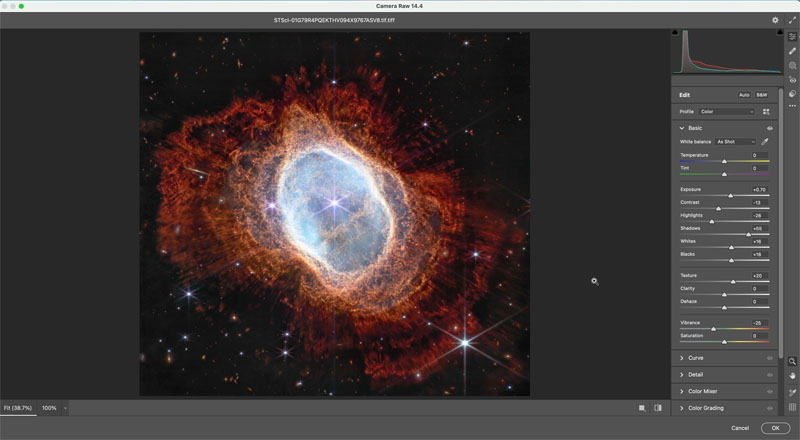Click the Texture value field +20

click(759, 276)
